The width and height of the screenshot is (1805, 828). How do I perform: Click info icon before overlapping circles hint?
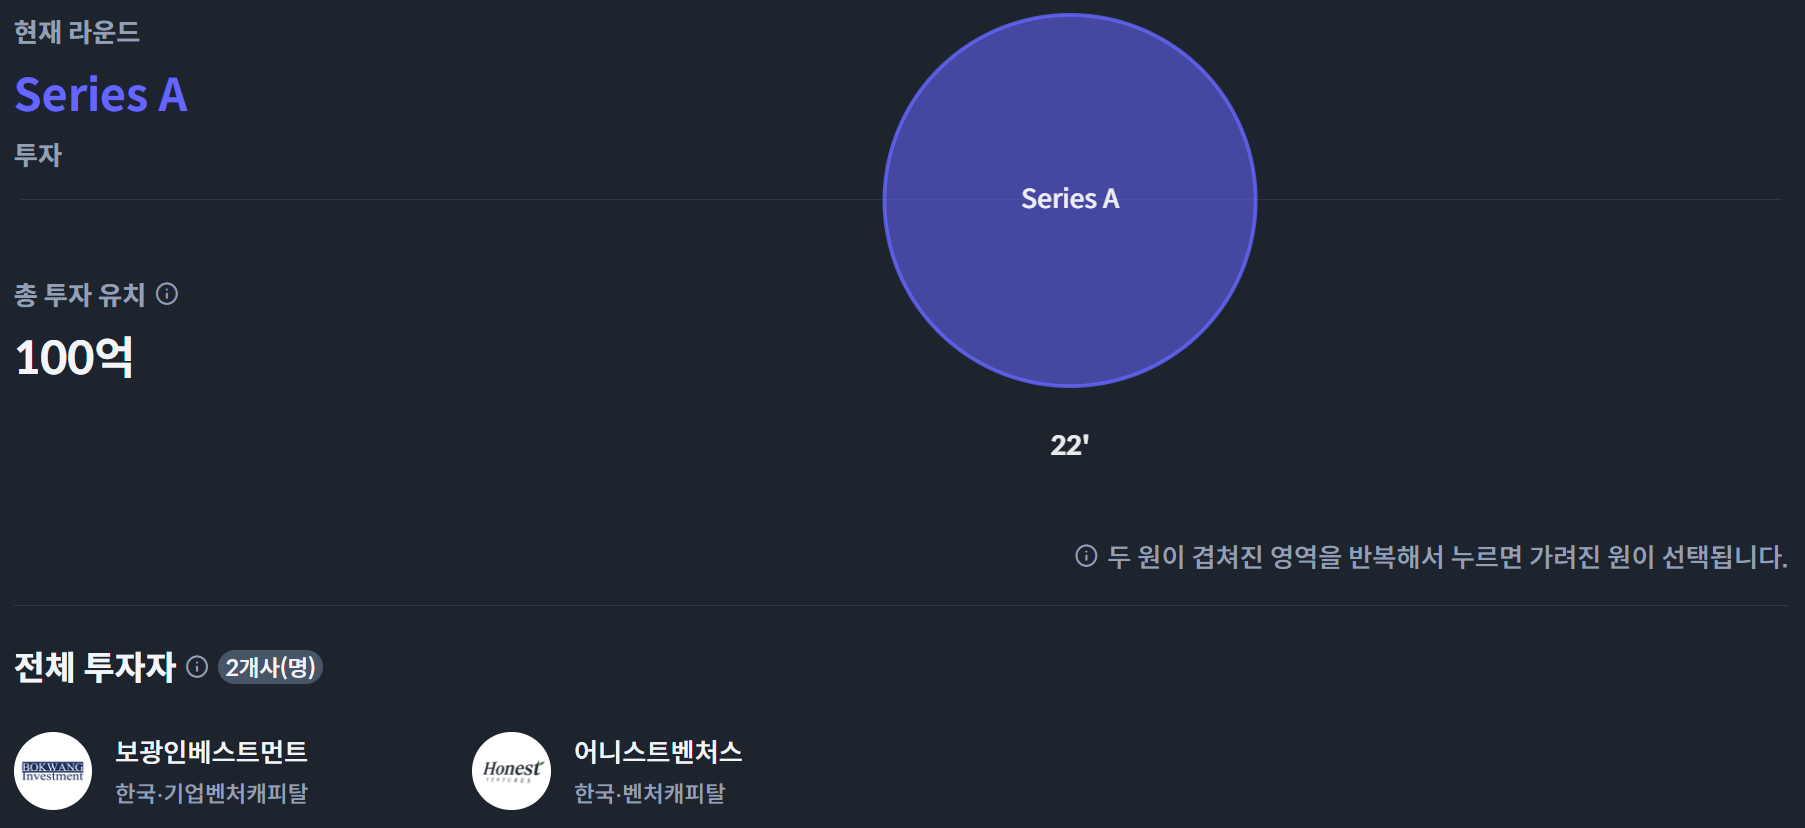click(1086, 556)
